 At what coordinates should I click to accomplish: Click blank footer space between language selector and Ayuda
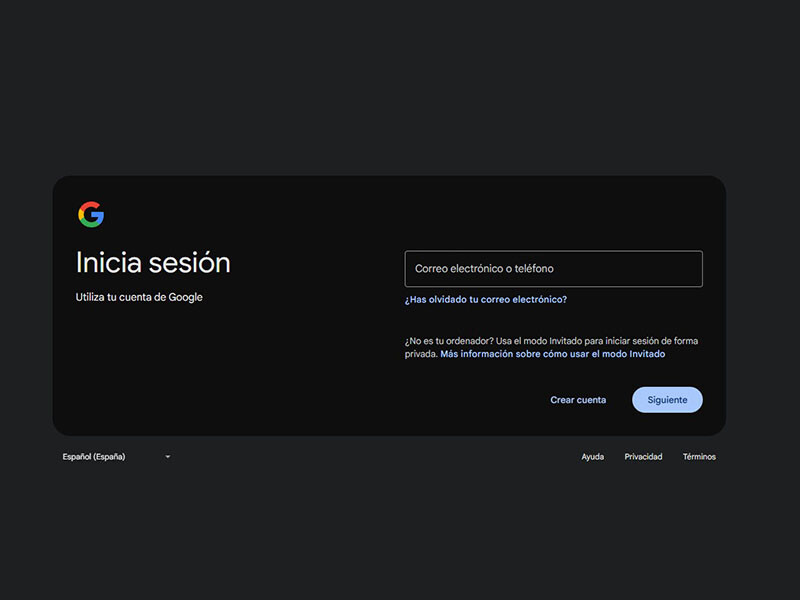372,457
